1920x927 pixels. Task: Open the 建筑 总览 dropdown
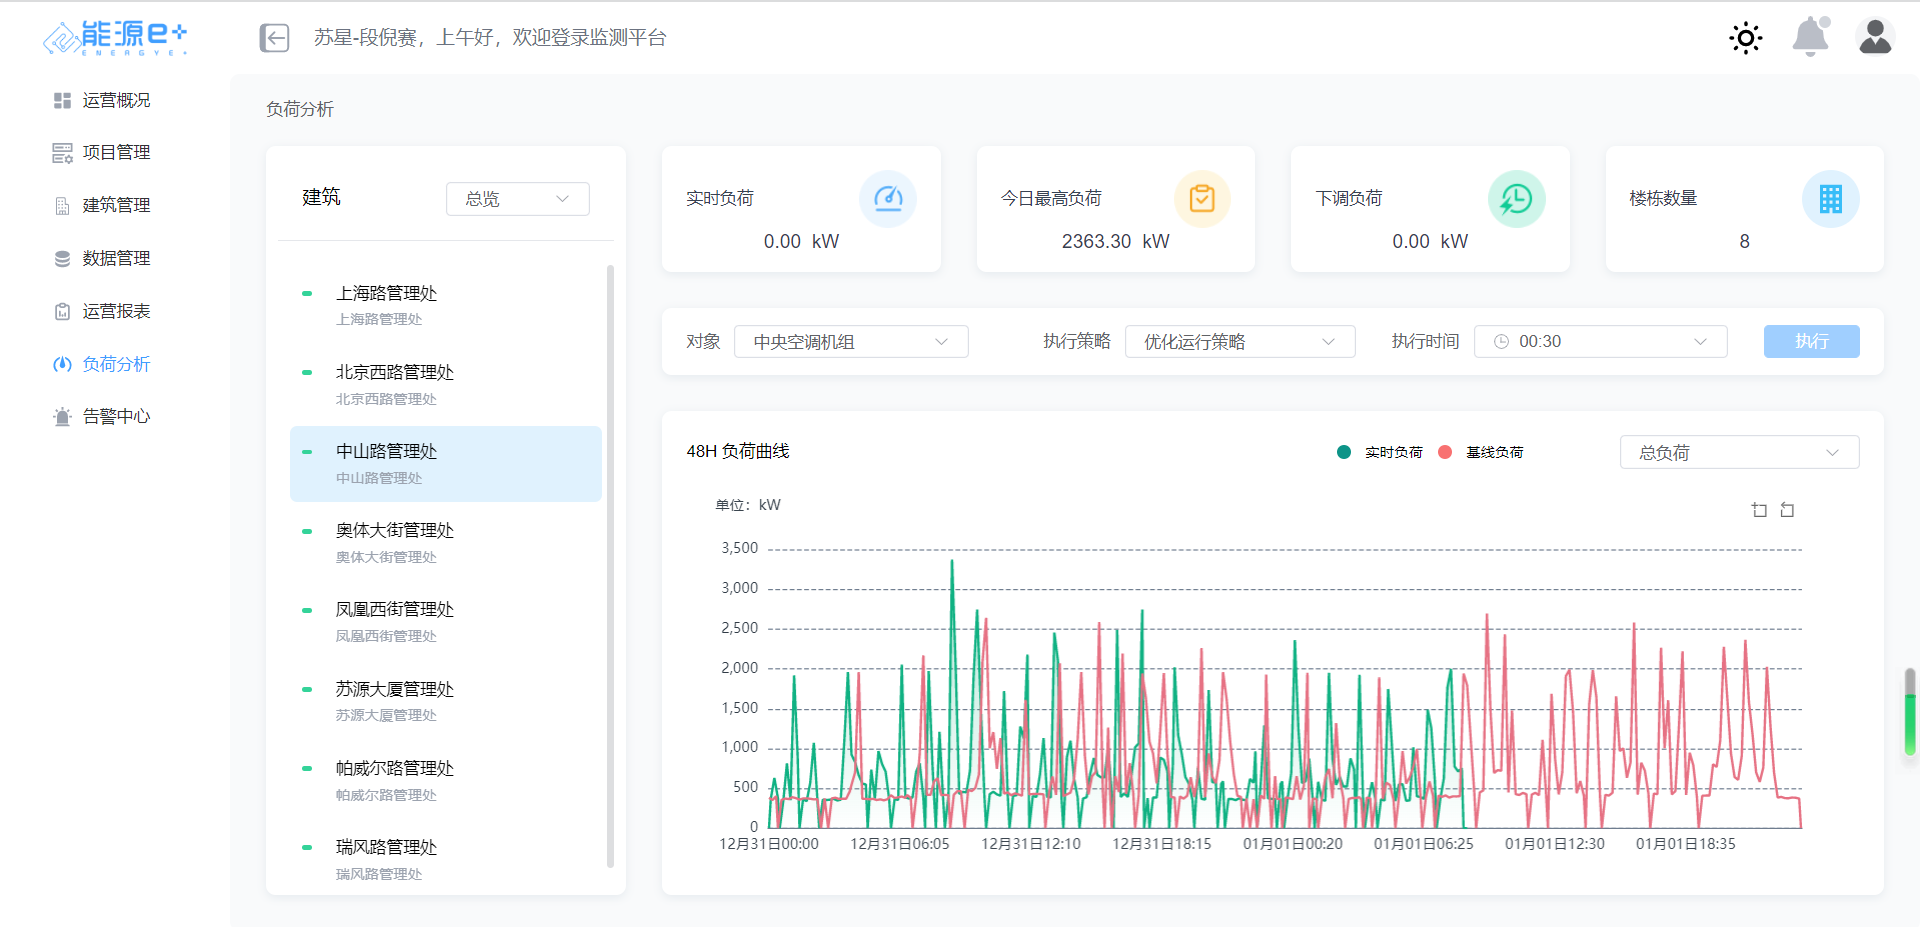[x=518, y=199]
